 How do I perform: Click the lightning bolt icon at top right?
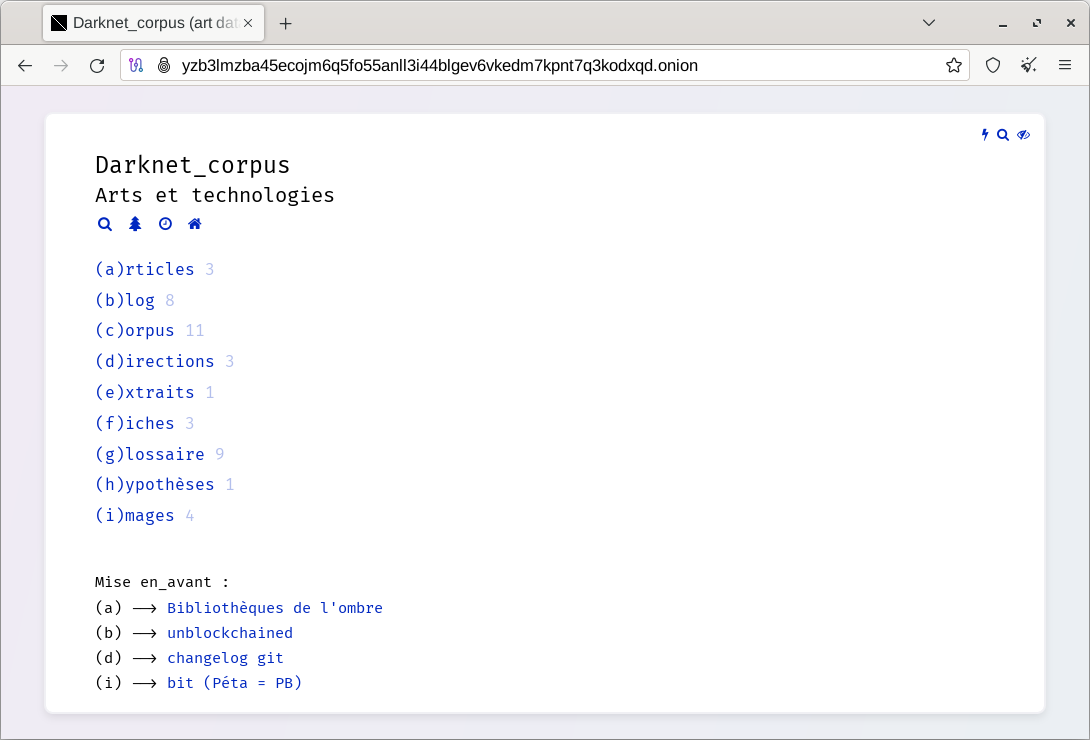(x=985, y=135)
